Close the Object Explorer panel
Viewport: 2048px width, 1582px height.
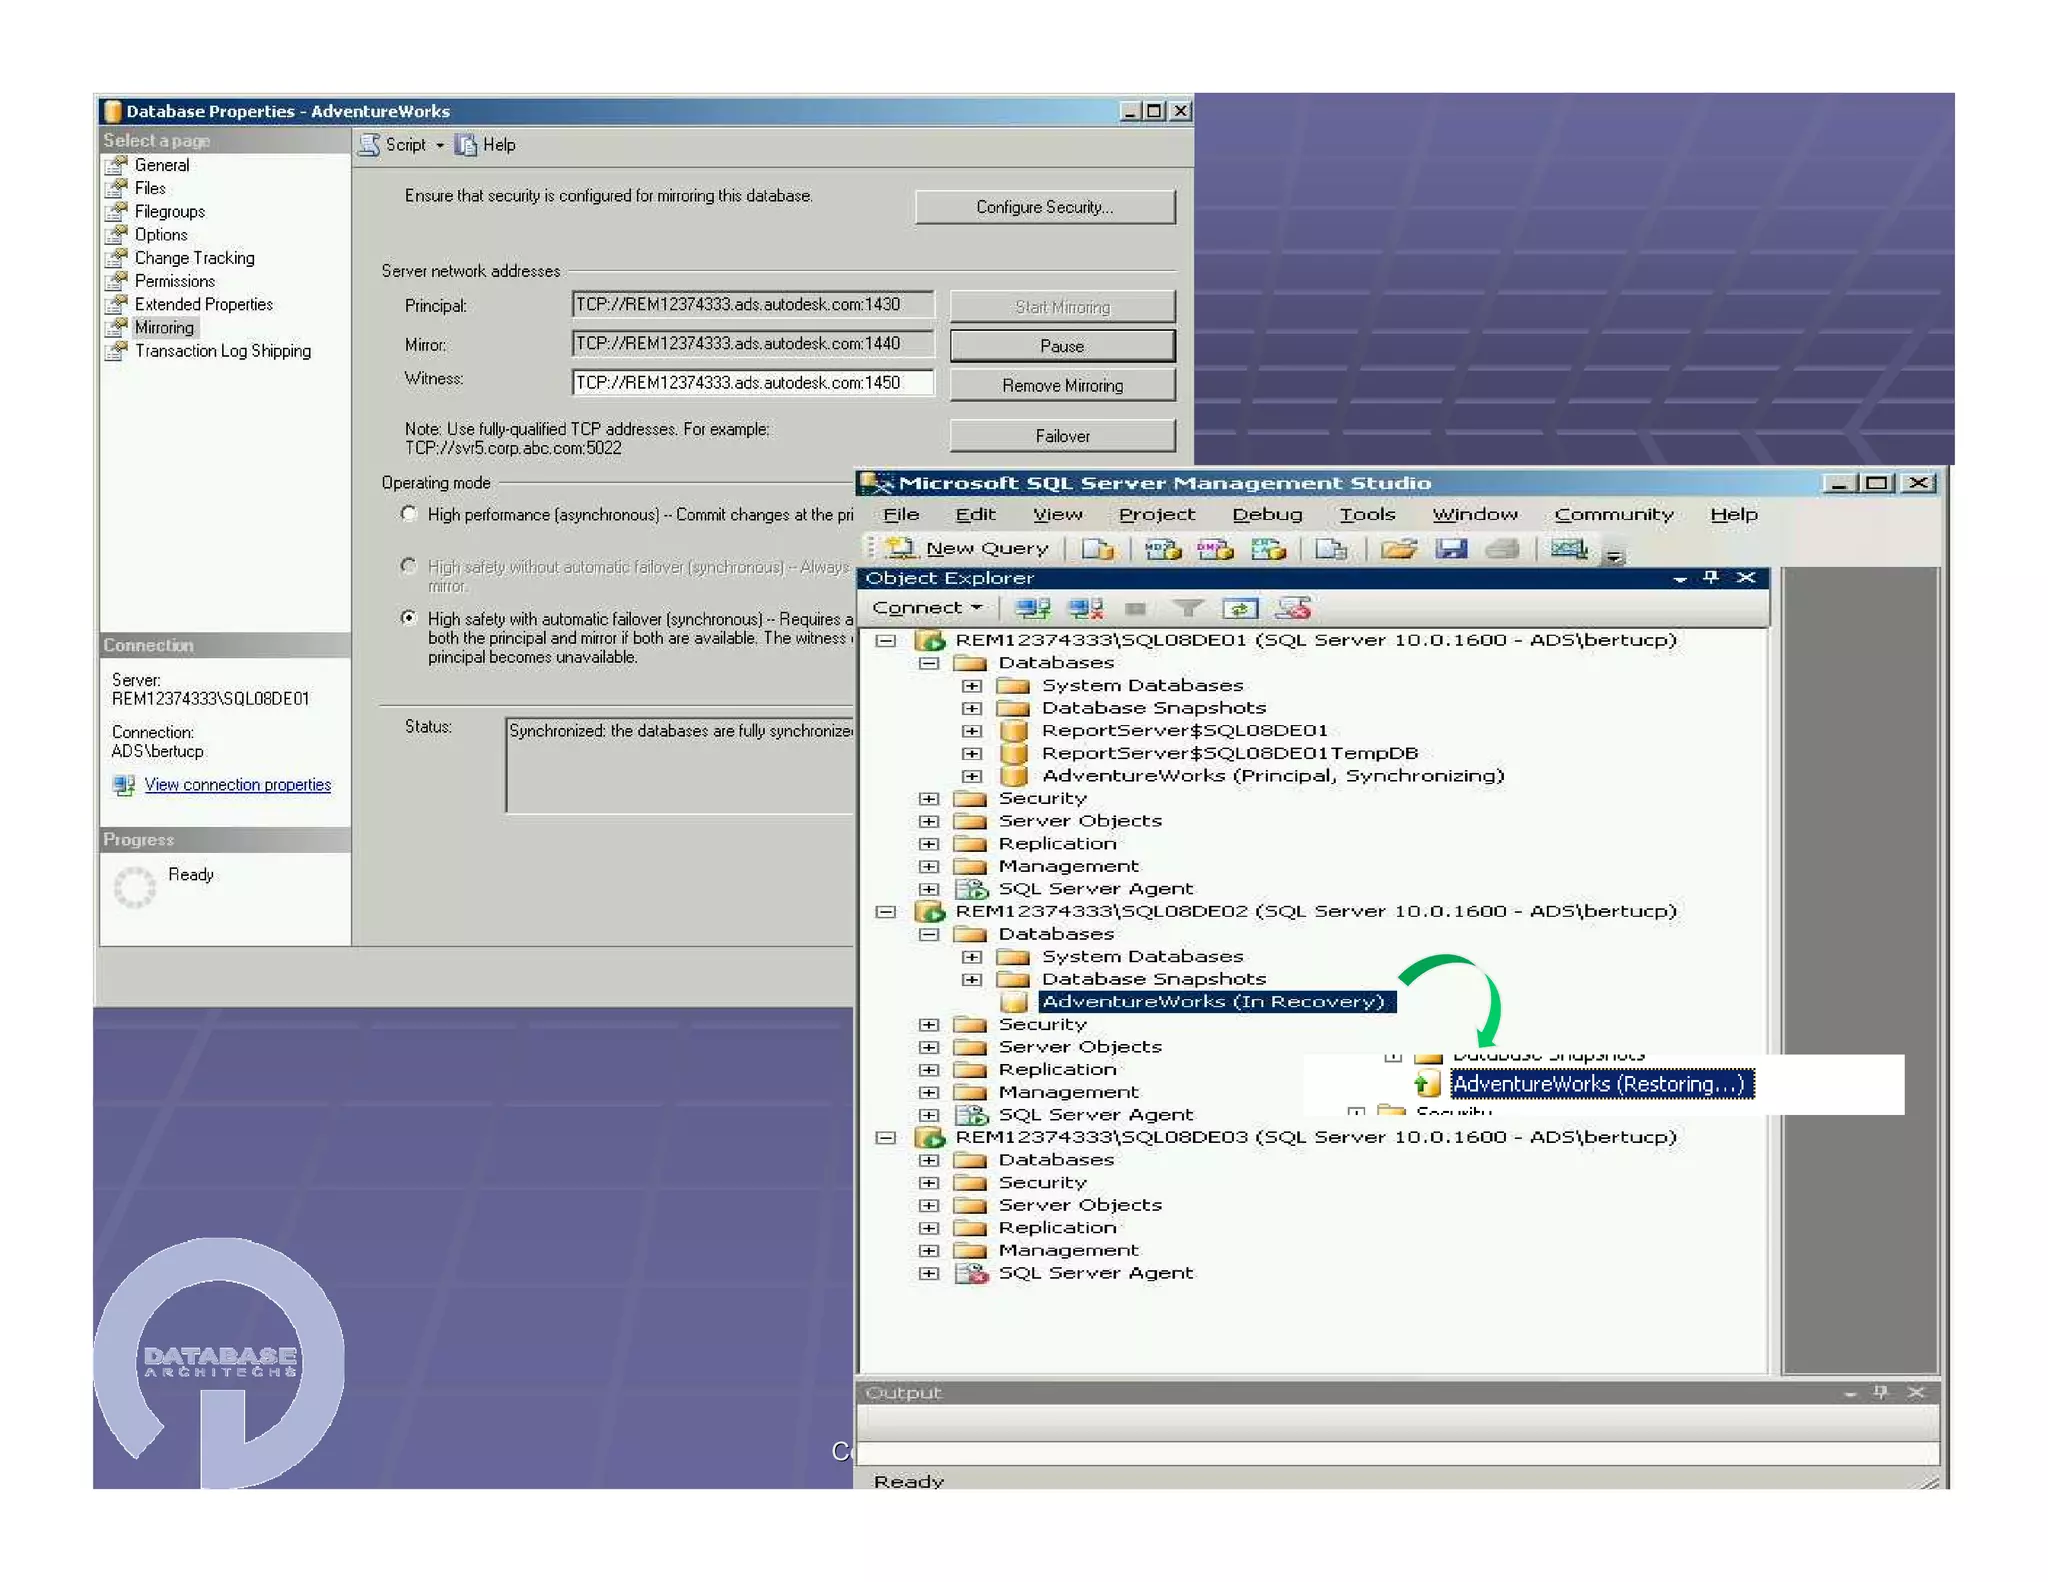point(1746,577)
